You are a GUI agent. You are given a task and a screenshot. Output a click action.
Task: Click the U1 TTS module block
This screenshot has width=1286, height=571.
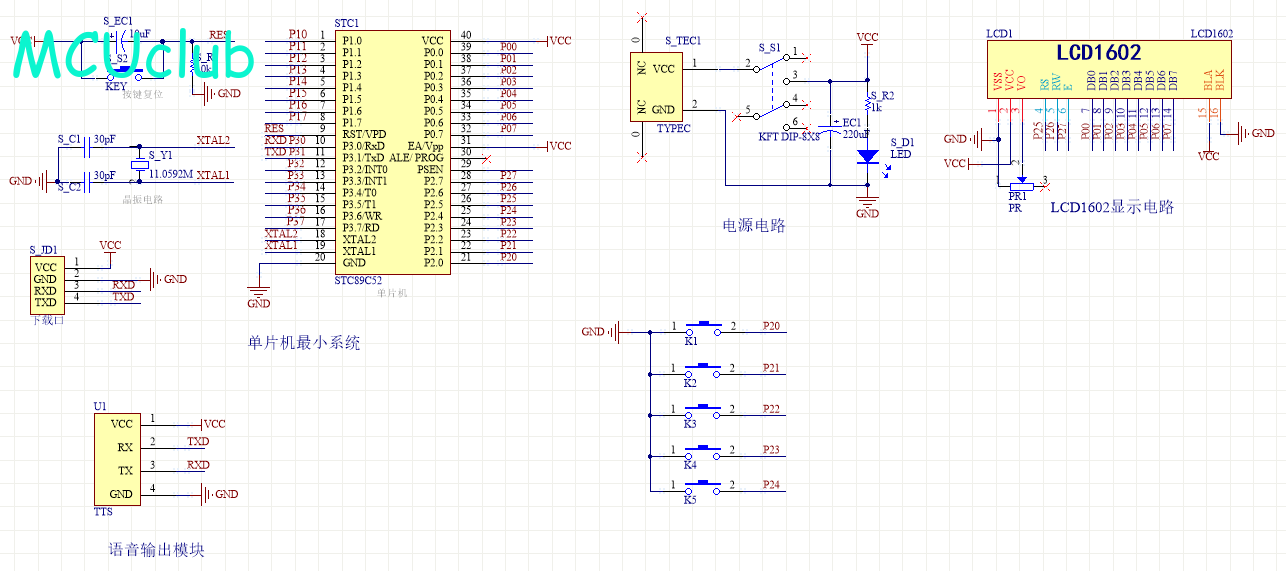(x=120, y=459)
